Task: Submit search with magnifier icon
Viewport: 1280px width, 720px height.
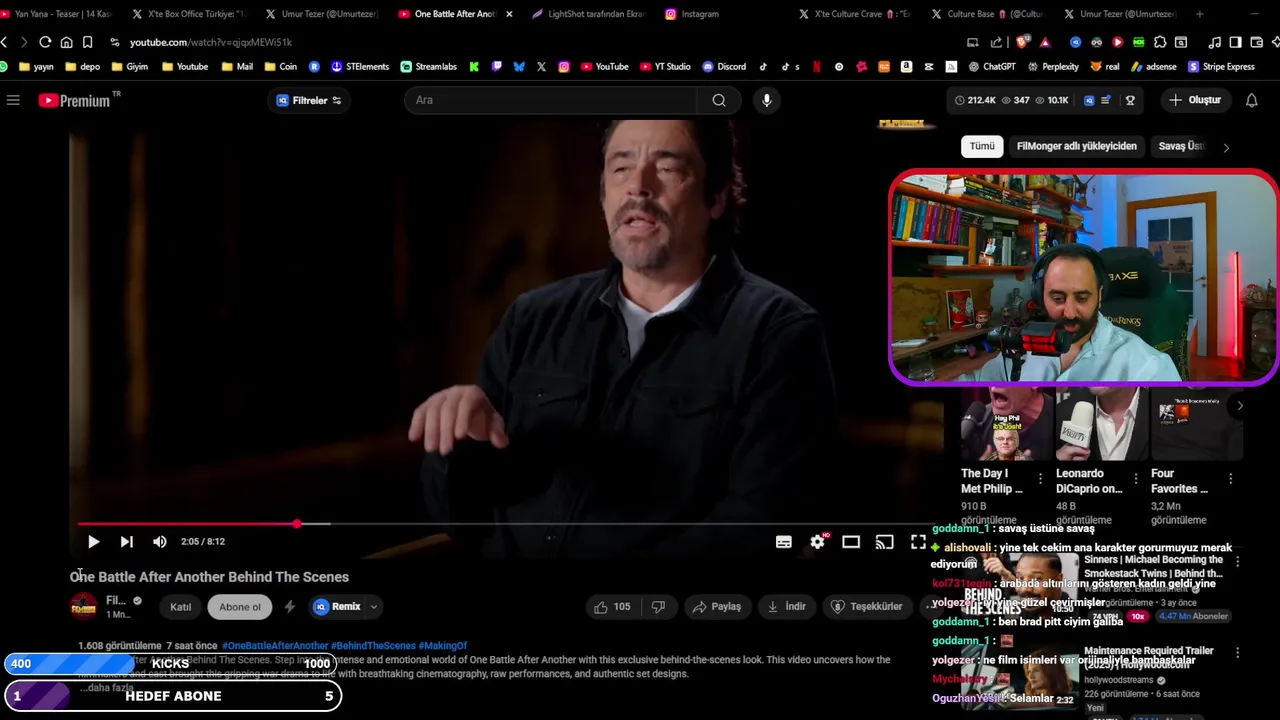Action: pos(719,100)
